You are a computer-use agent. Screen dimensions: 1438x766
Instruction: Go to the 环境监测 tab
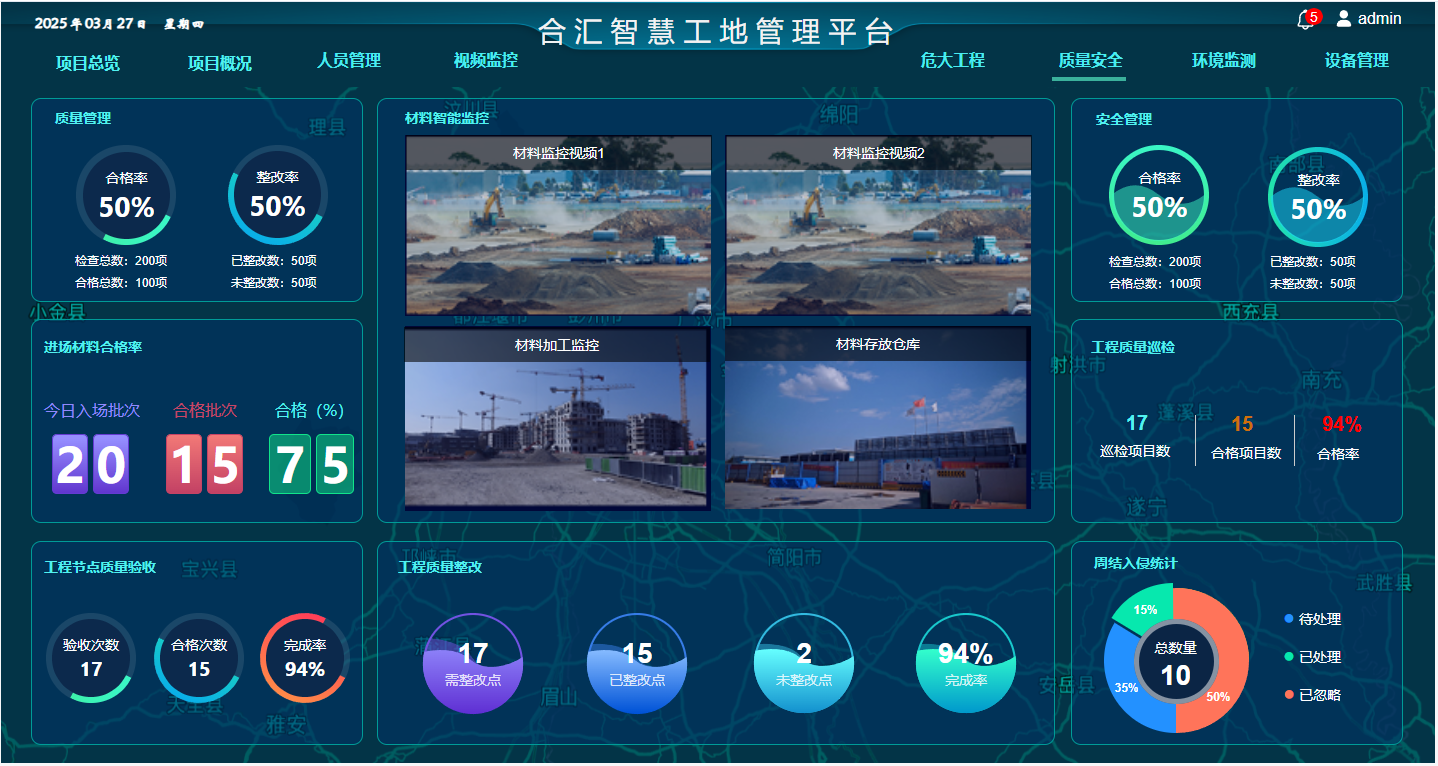click(x=1223, y=60)
